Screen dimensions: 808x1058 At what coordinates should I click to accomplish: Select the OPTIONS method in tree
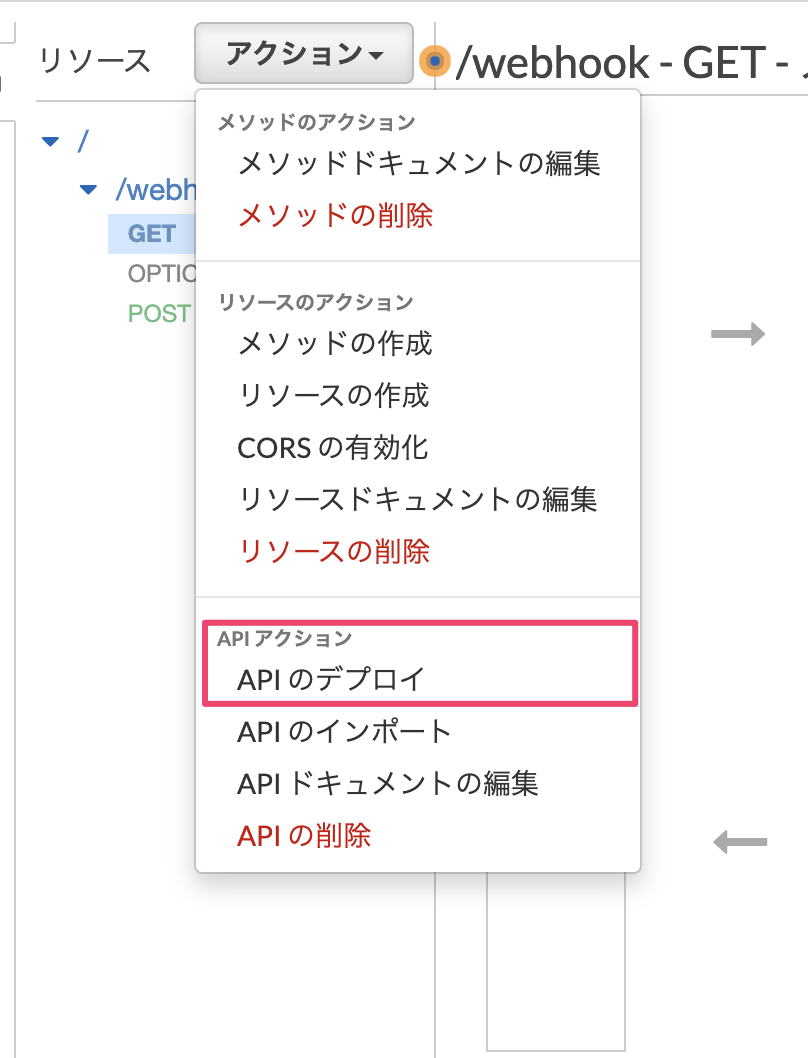[162, 273]
